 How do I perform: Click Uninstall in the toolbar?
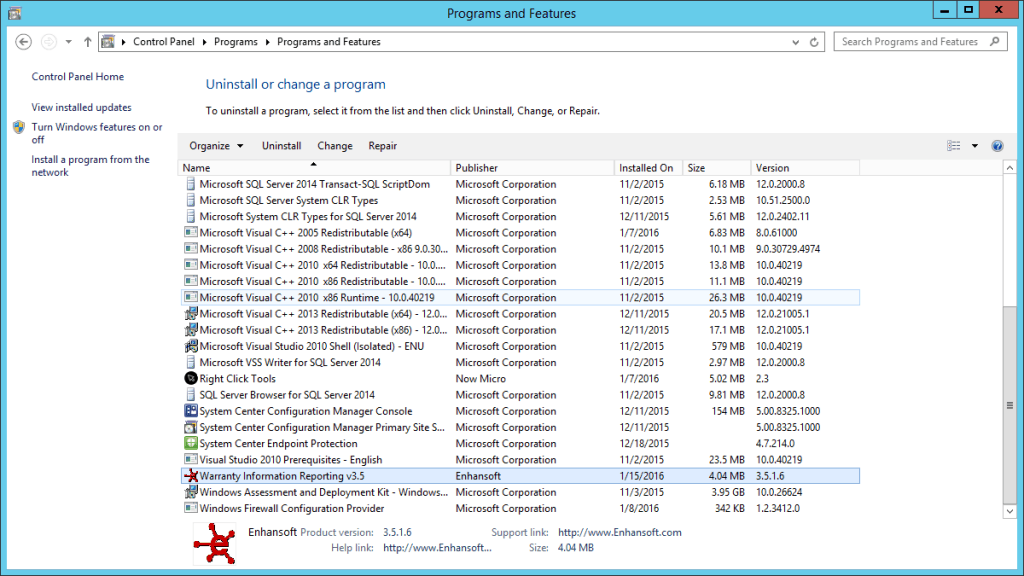[281, 146]
